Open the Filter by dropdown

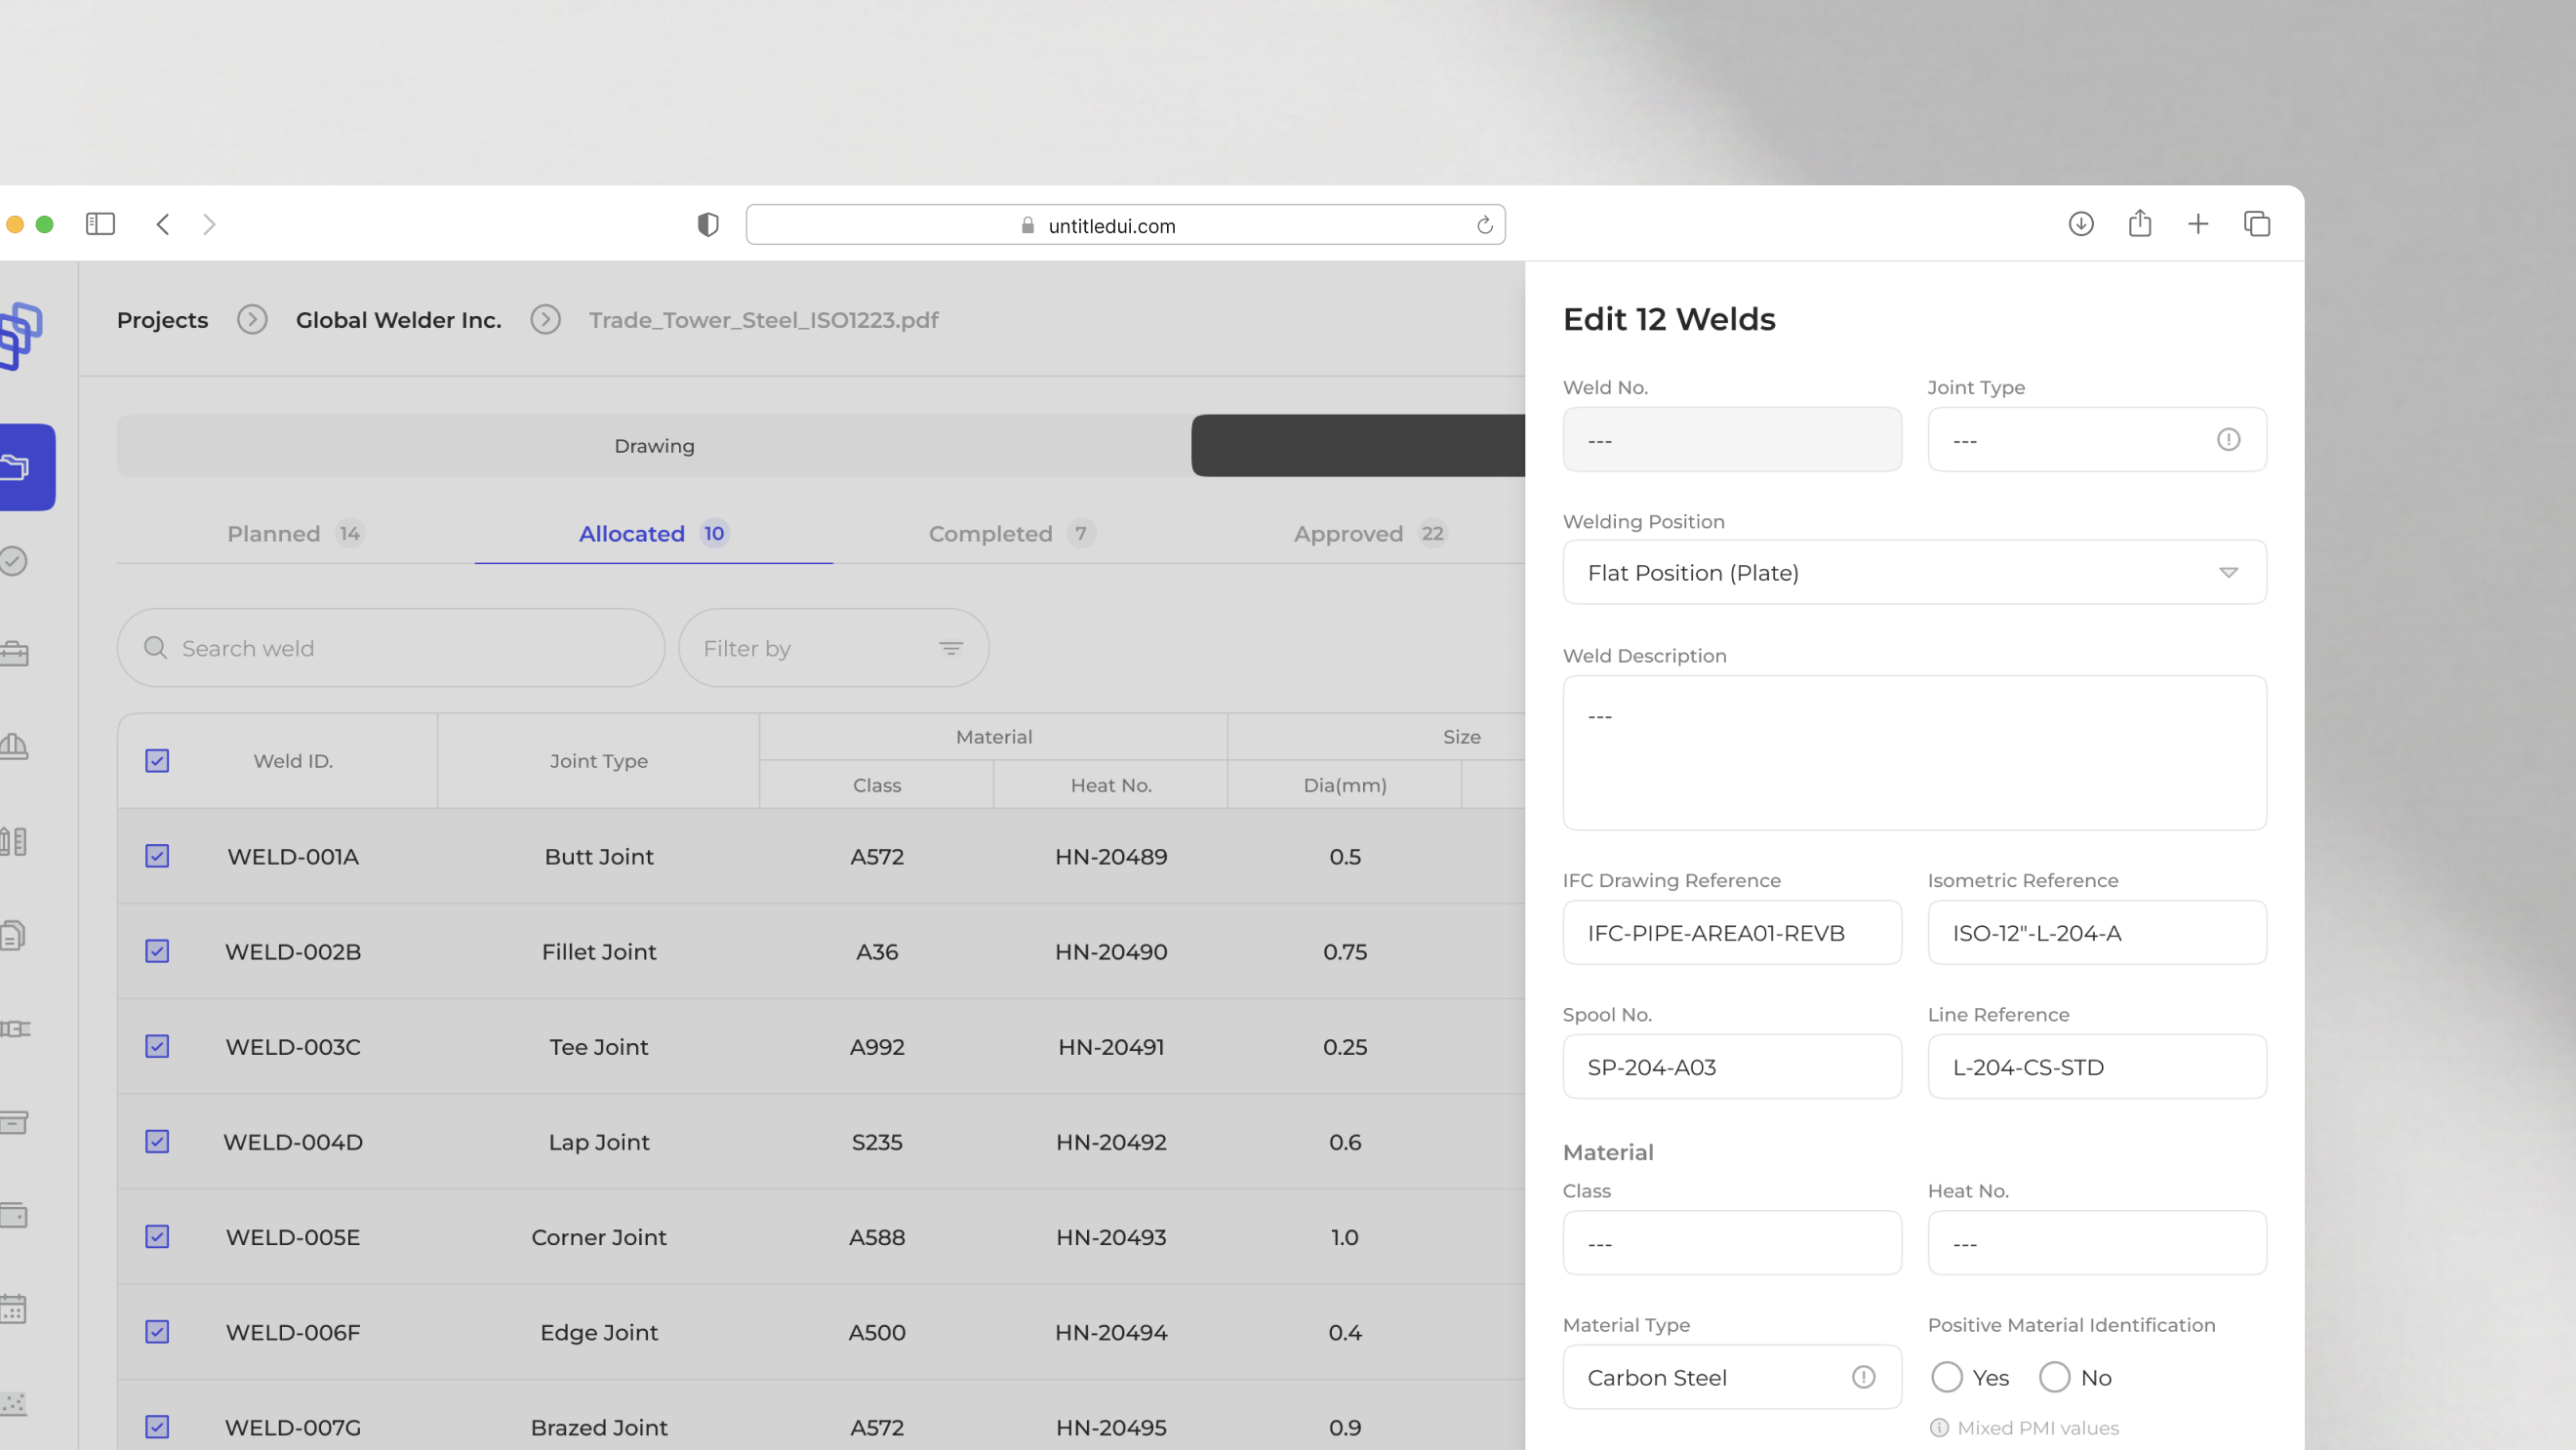(x=833, y=648)
